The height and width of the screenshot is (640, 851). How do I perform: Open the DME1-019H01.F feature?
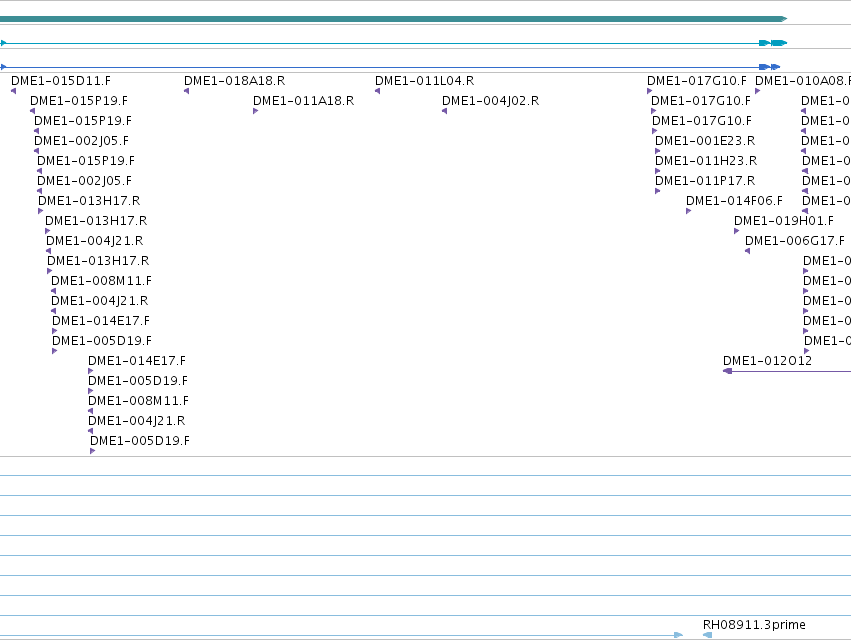point(784,221)
